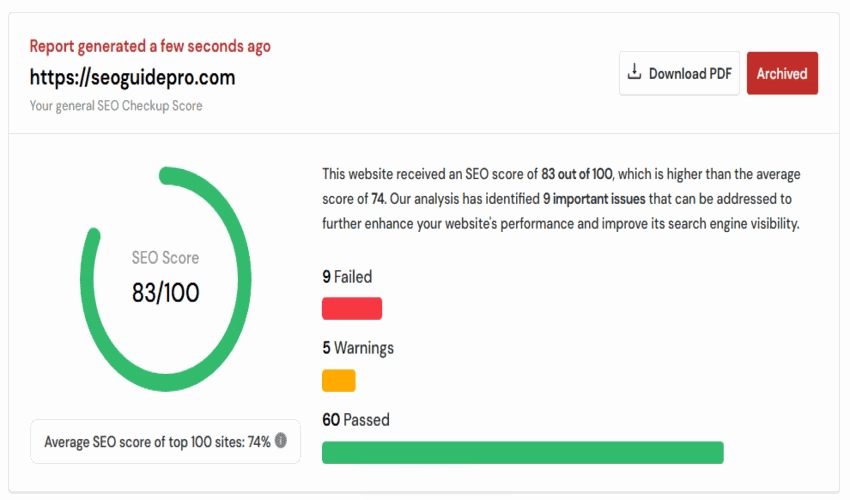Screen dimensions: 850x500
Task: Click the "Report generated a few seconds ago" text
Action: (150, 46)
